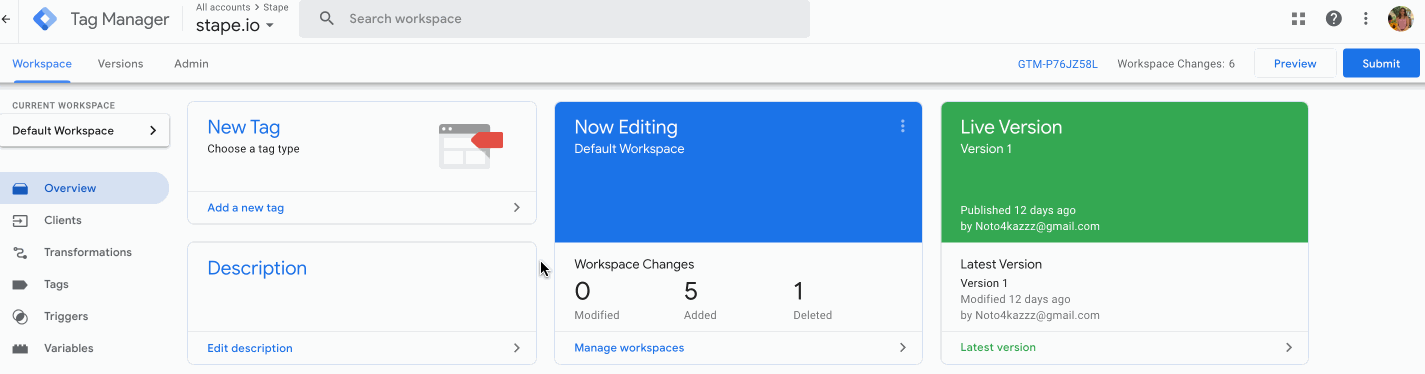Open Now Editing card options menu

[902, 126]
